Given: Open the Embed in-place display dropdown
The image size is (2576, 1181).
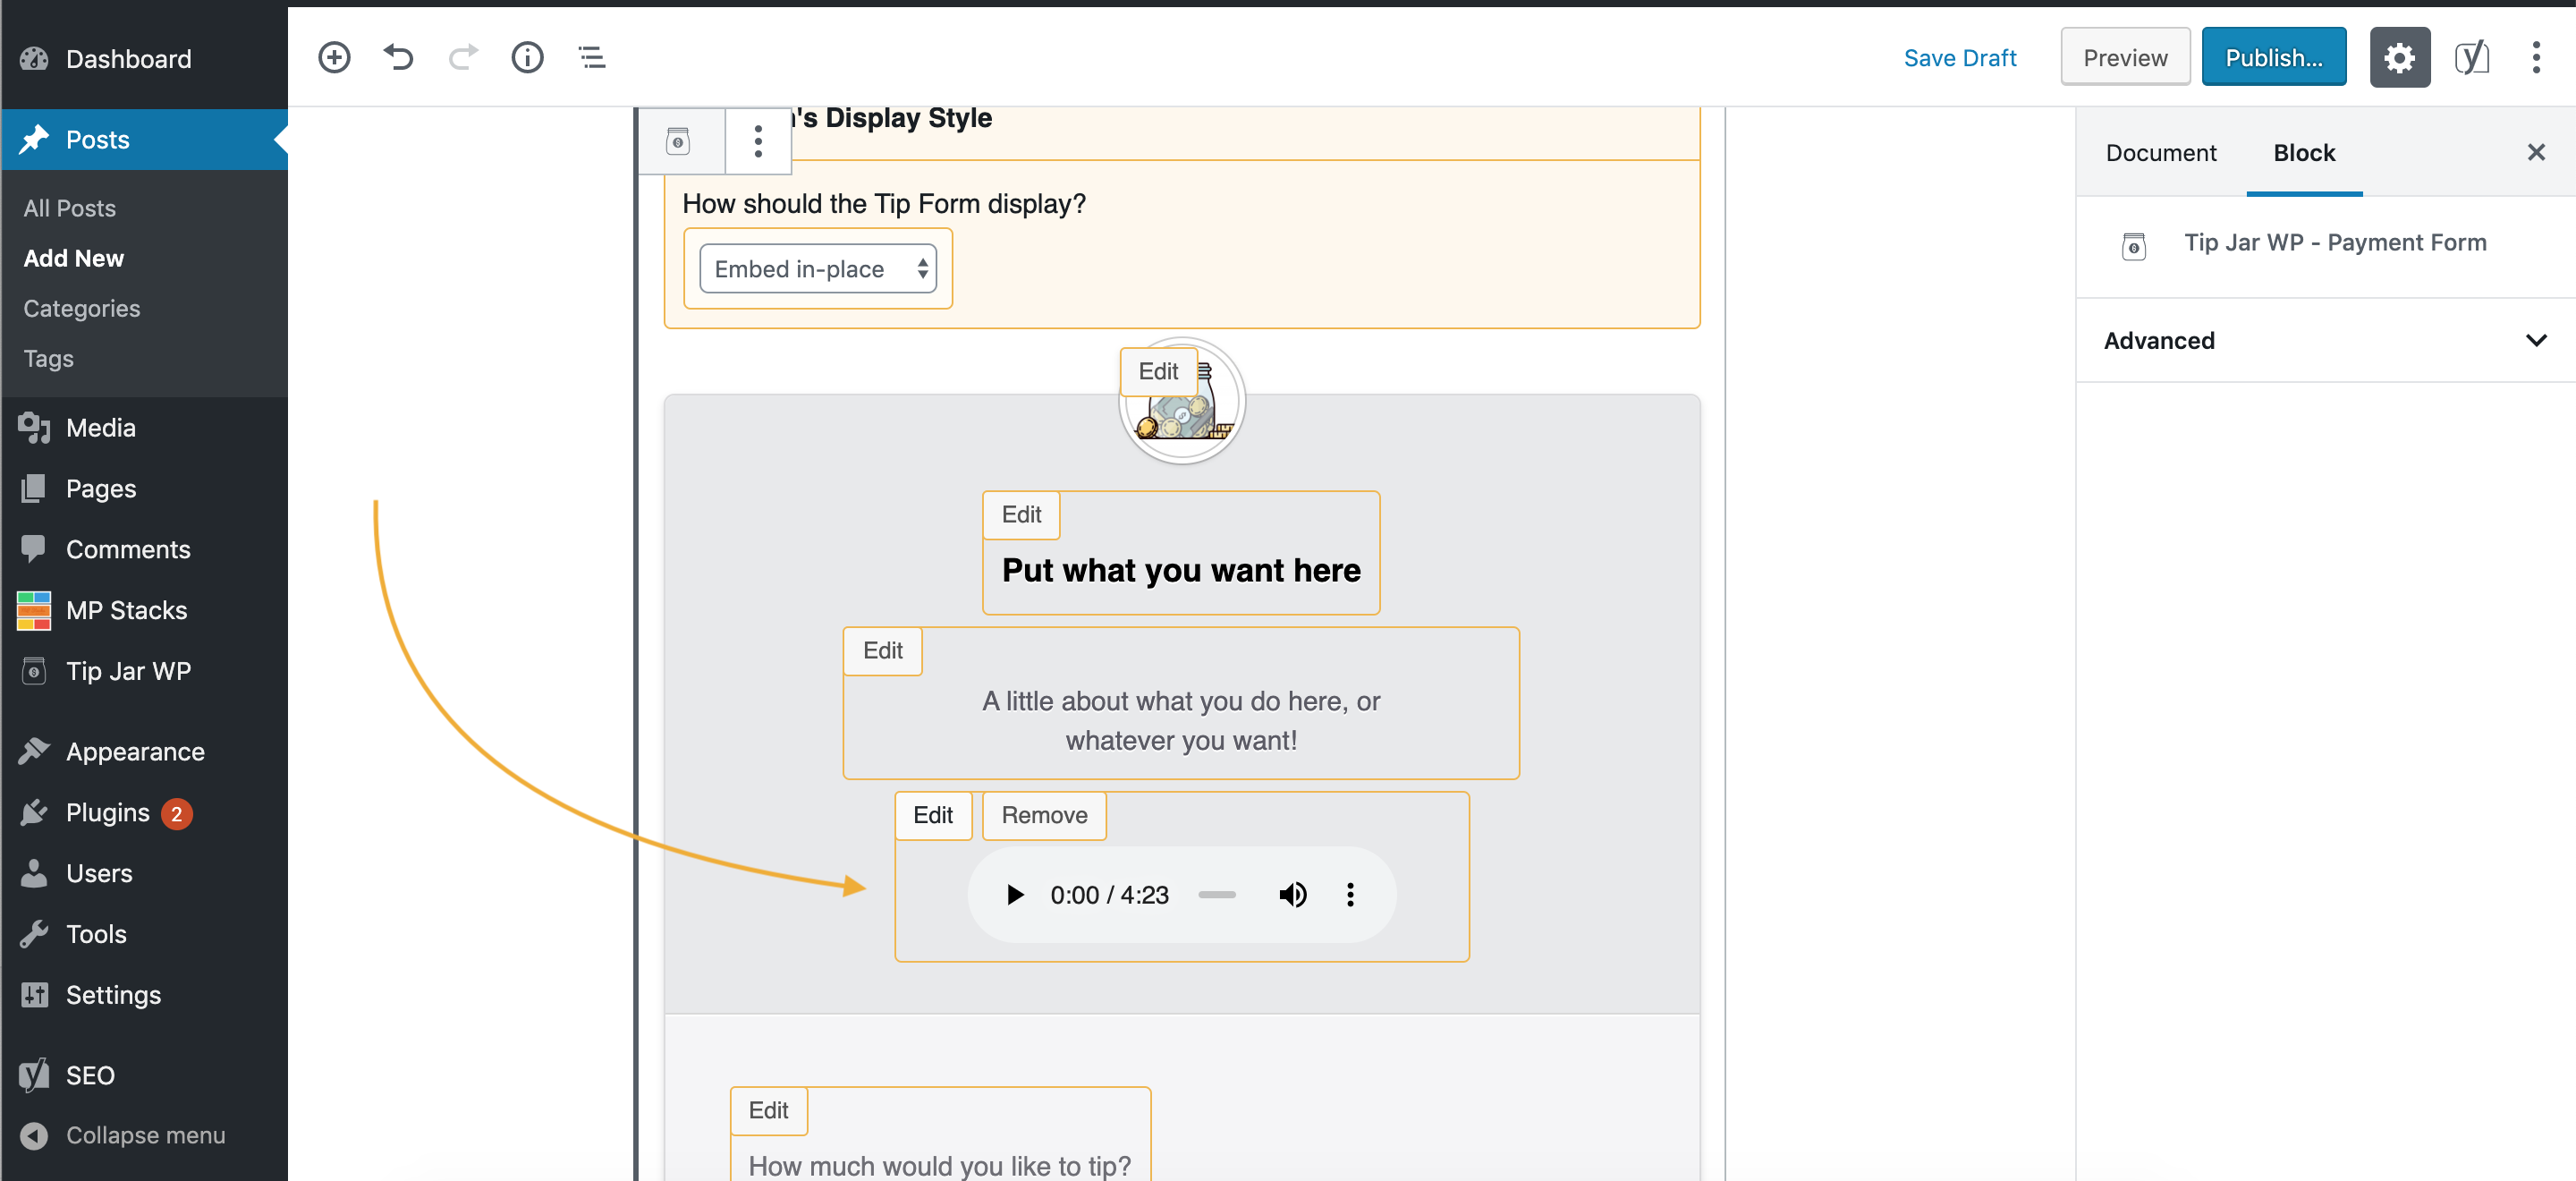Looking at the screenshot, I should tap(817, 268).
